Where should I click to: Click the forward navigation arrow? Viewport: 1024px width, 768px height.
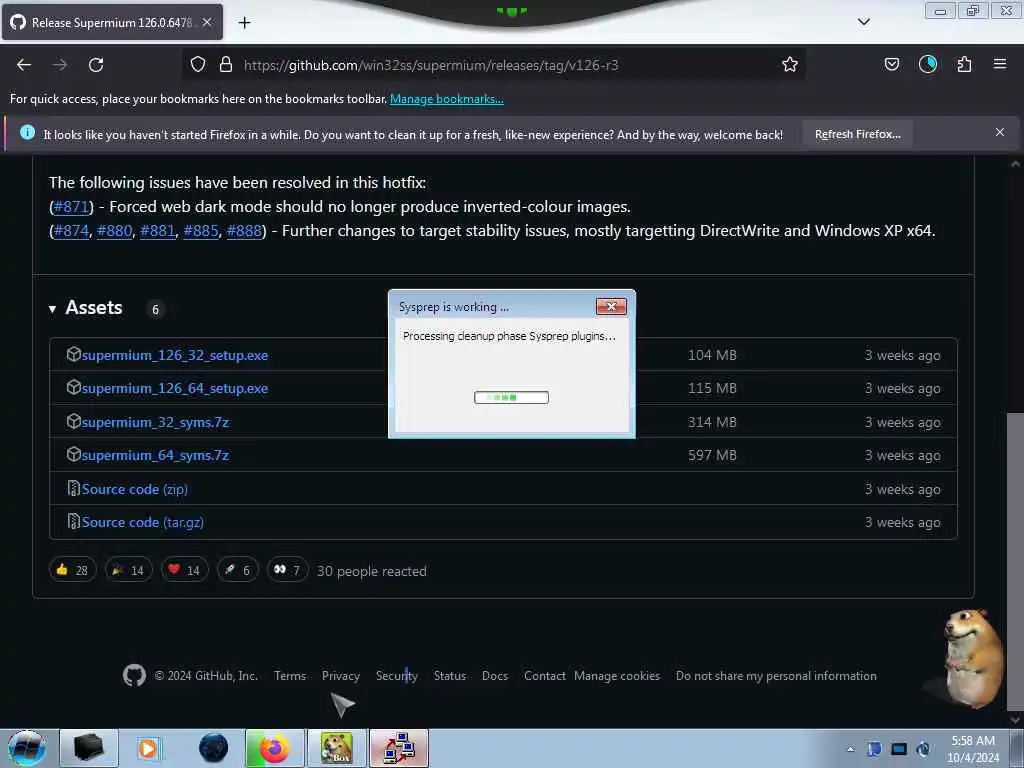(x=60, y=65)
